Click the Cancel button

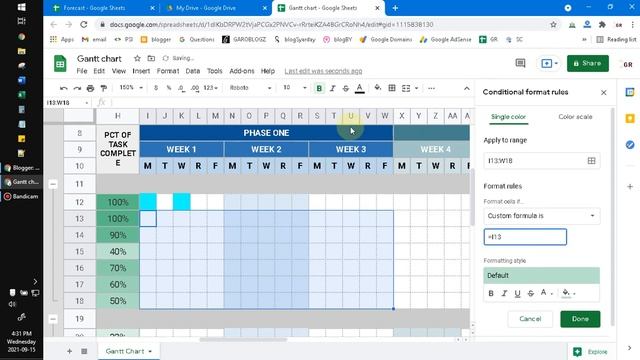[530, 319]
